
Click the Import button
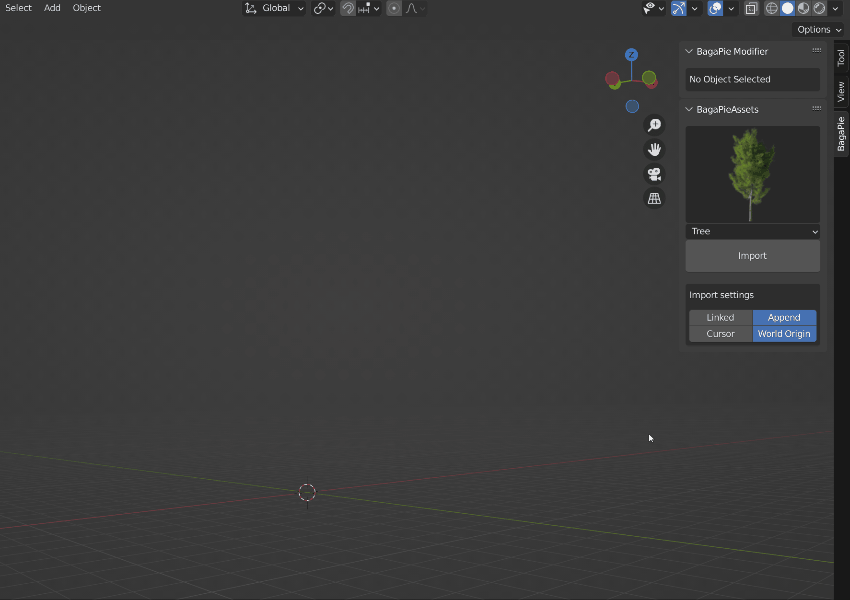point(752,256)
